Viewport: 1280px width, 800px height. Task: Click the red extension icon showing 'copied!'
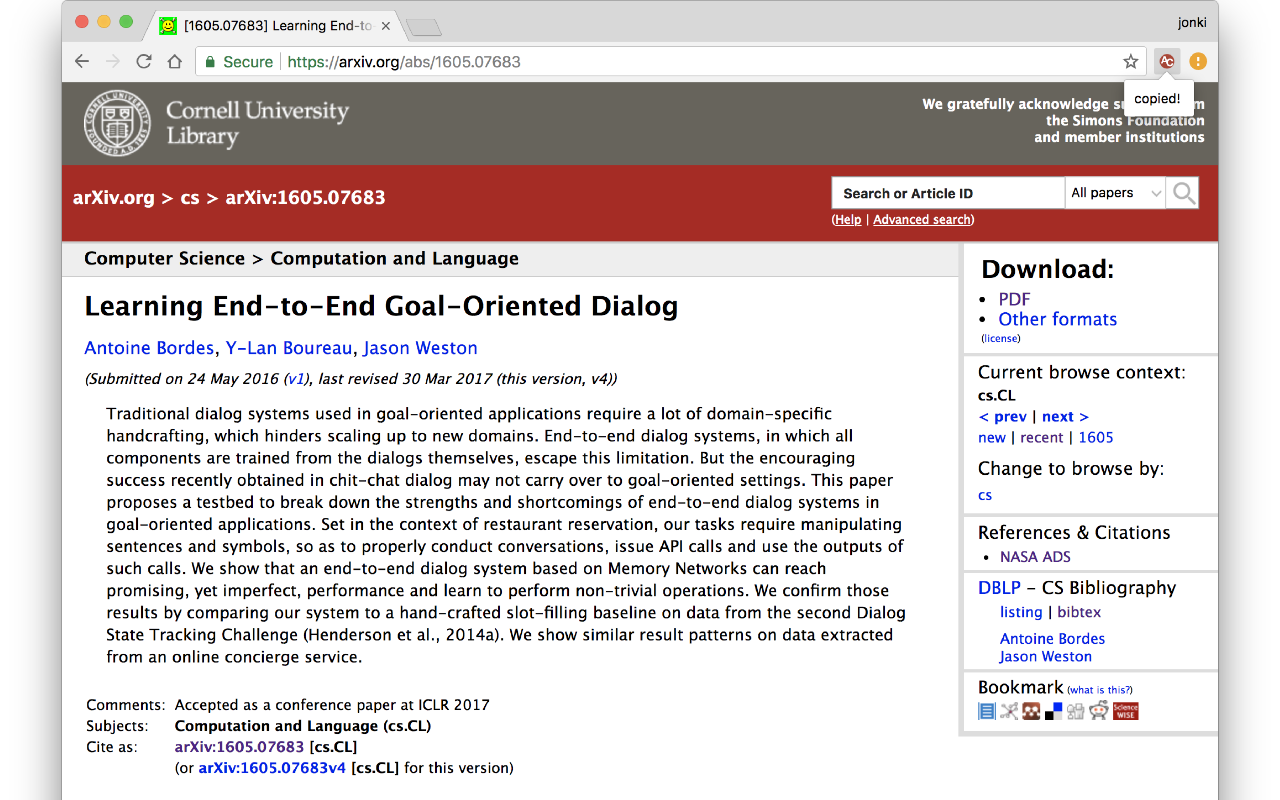[1166, 61]
